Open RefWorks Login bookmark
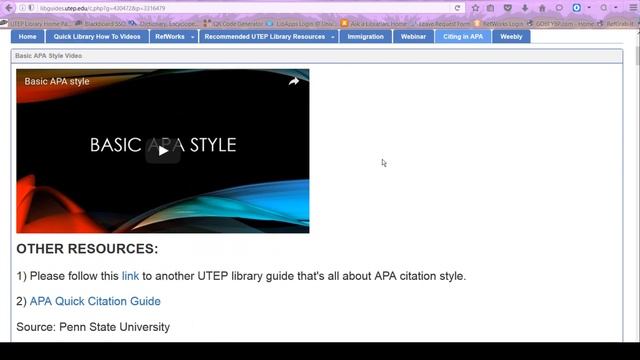The width and height of the screenshot is (640, 360). [499, 24]
